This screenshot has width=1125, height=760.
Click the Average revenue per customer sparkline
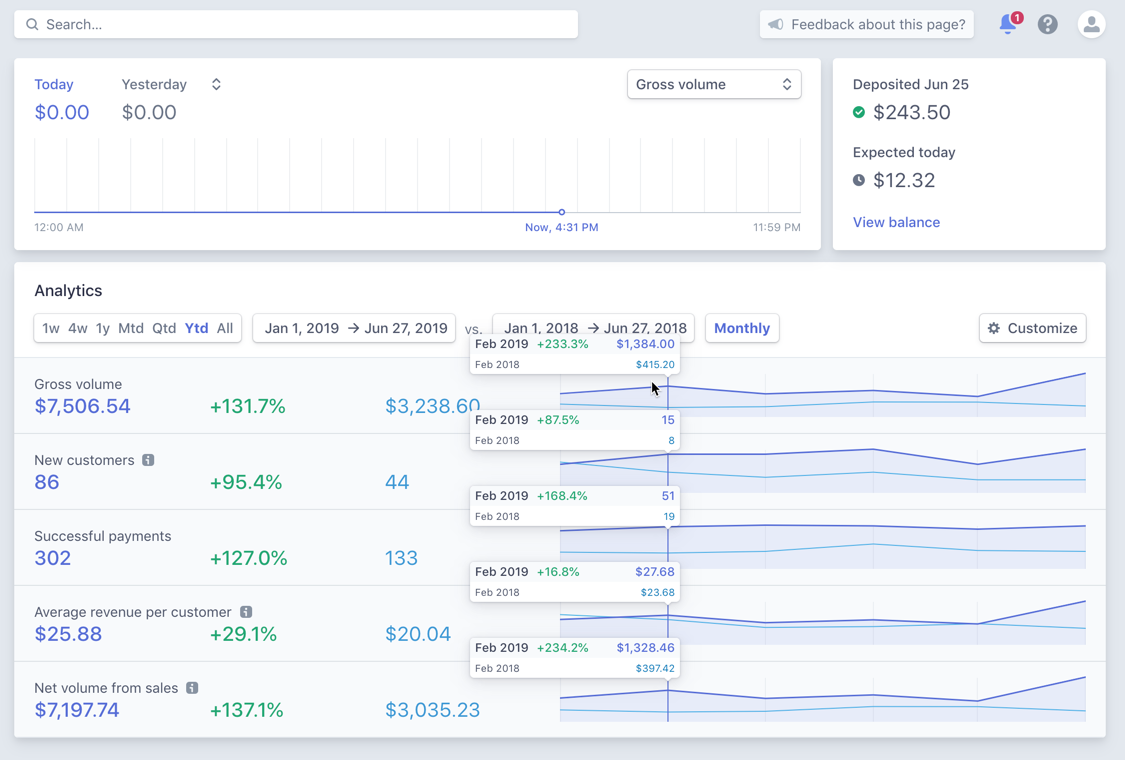[x=822, y=623]
